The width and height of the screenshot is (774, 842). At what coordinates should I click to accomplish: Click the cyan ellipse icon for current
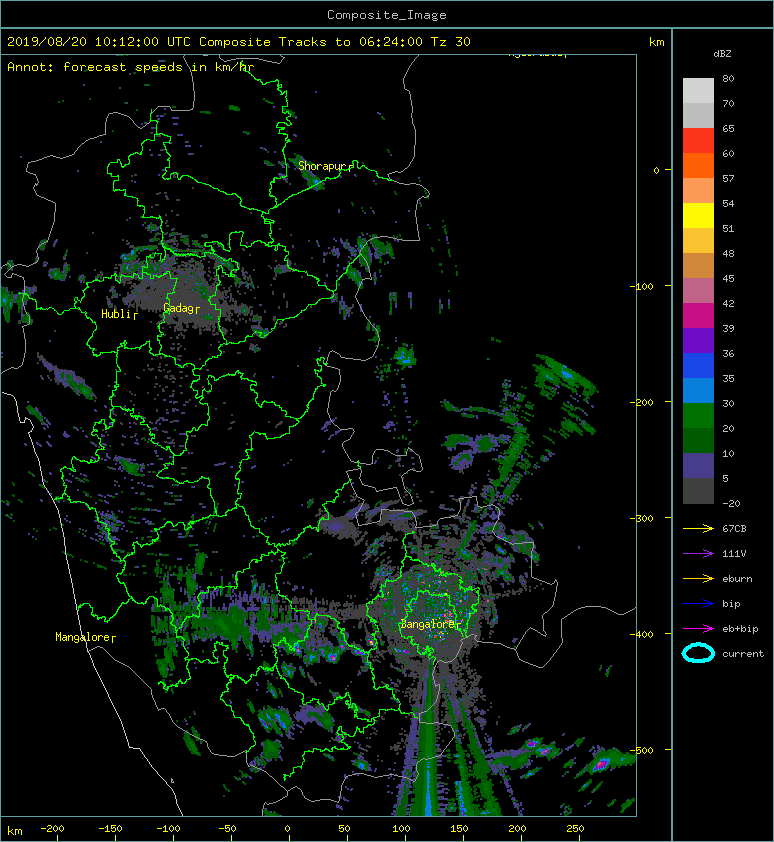(x=698, y=653)
